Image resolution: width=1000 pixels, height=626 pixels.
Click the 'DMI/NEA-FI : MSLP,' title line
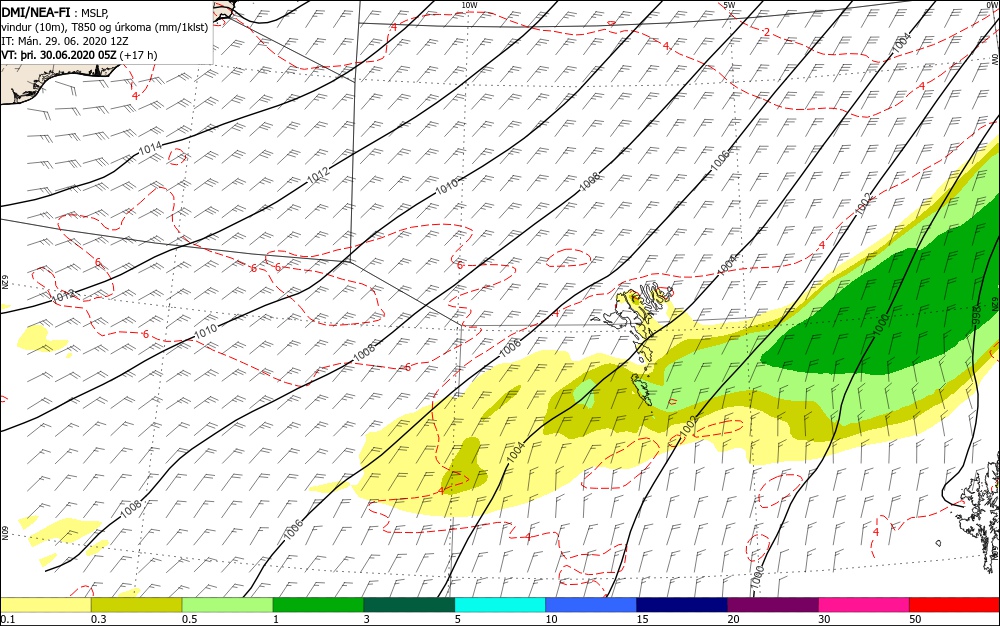pyautogui.click(x=55, y=13)
